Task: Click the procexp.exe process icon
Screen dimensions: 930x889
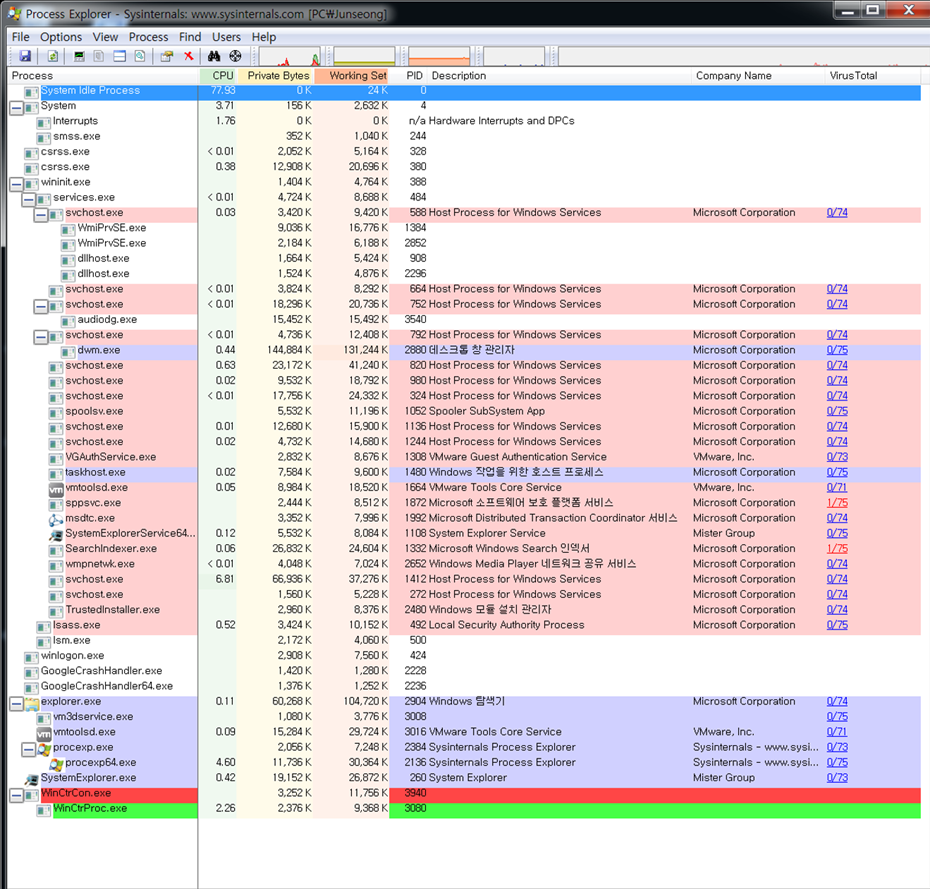Action: [44, 749]
